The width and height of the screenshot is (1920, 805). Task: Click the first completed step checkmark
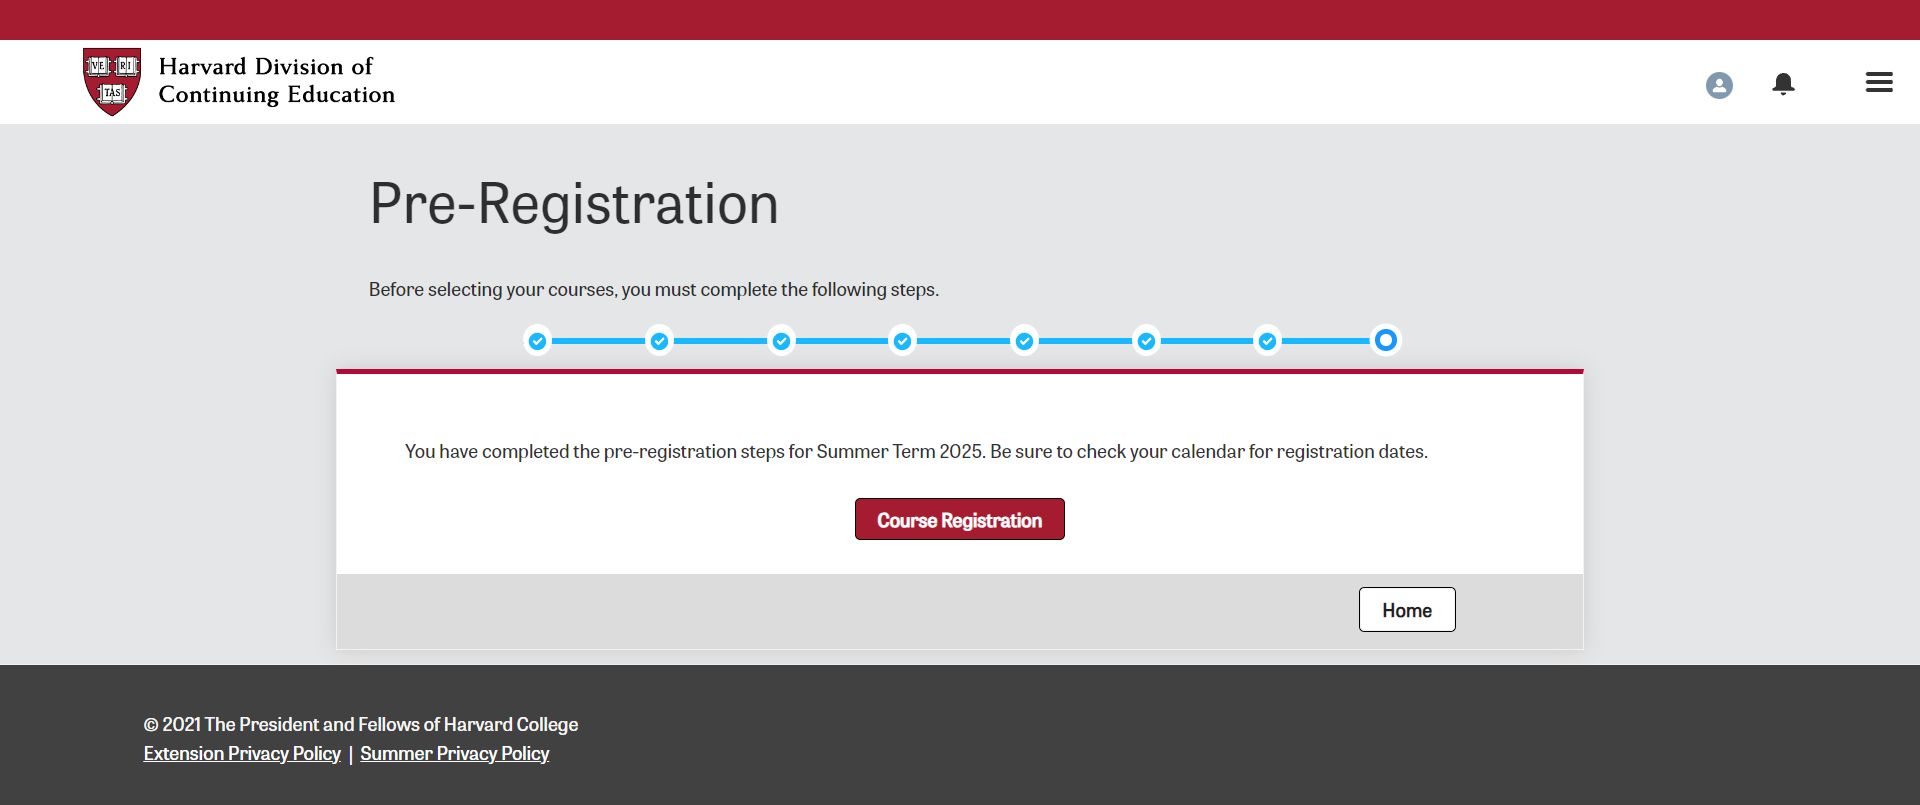(538, 341)
